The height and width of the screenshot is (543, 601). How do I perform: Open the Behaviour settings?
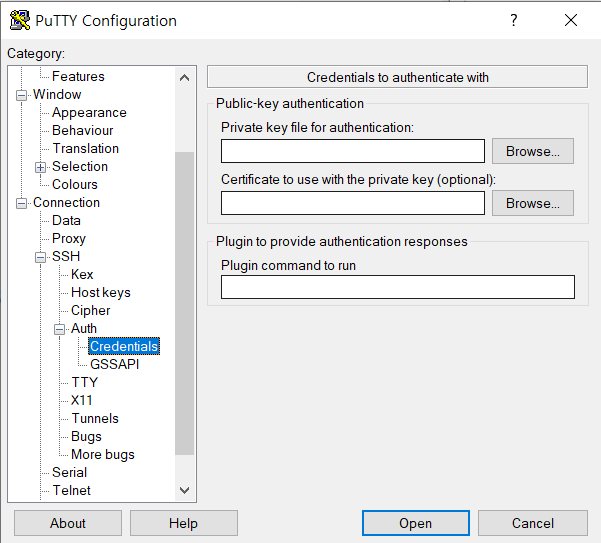tap(83, 130)
